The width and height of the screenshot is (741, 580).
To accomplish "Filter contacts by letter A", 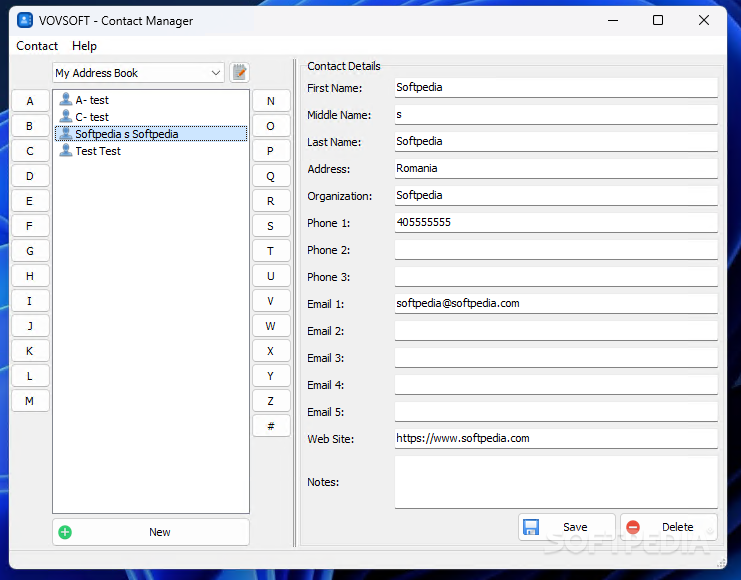I will (30, 101).
